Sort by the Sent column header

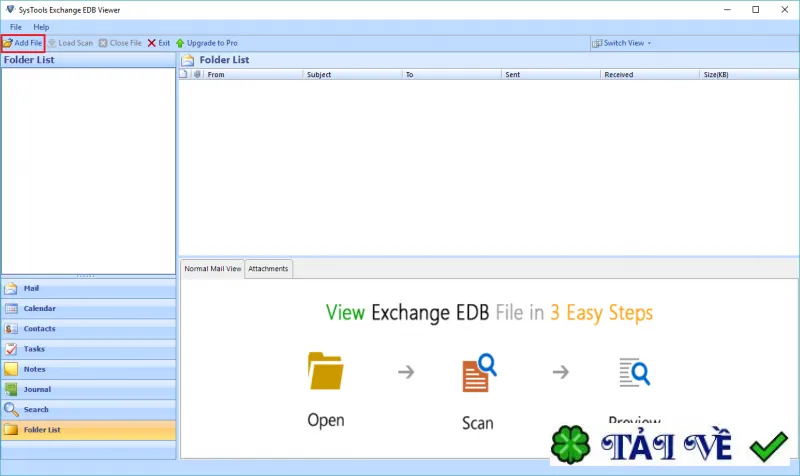(x=551, y=74)
